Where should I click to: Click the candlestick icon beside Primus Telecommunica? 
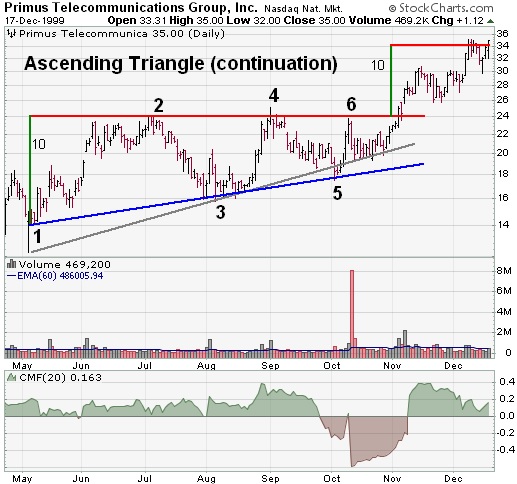tap(12, 33)
